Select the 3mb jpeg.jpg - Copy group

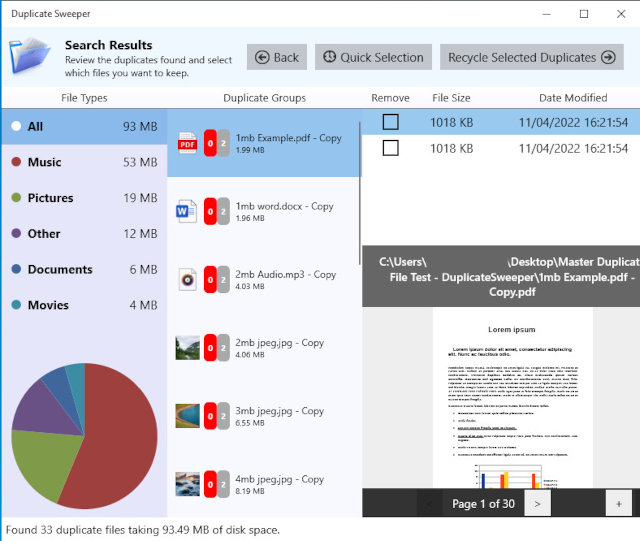(x=264, y=416)
